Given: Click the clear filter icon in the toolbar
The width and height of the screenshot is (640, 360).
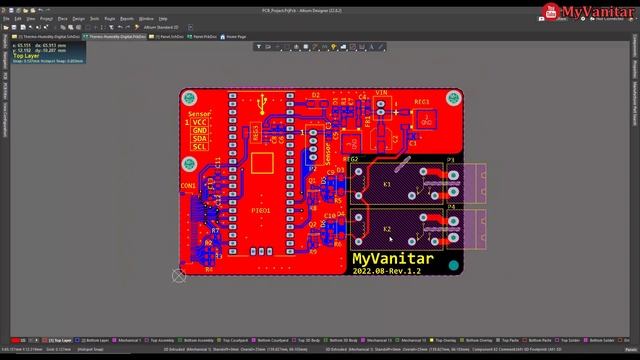Looking at the screenshot, I should point(111,27).
